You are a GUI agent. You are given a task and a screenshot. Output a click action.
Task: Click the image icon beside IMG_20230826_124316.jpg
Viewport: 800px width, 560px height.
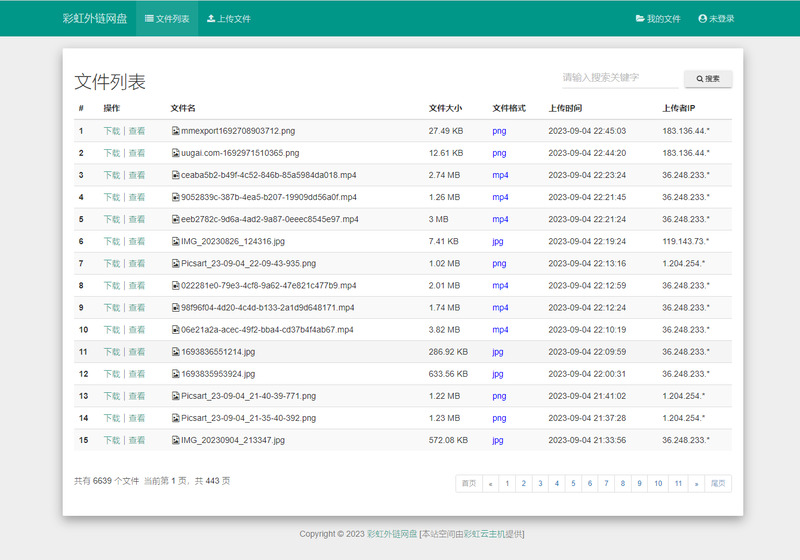click(x=175, y=241)
